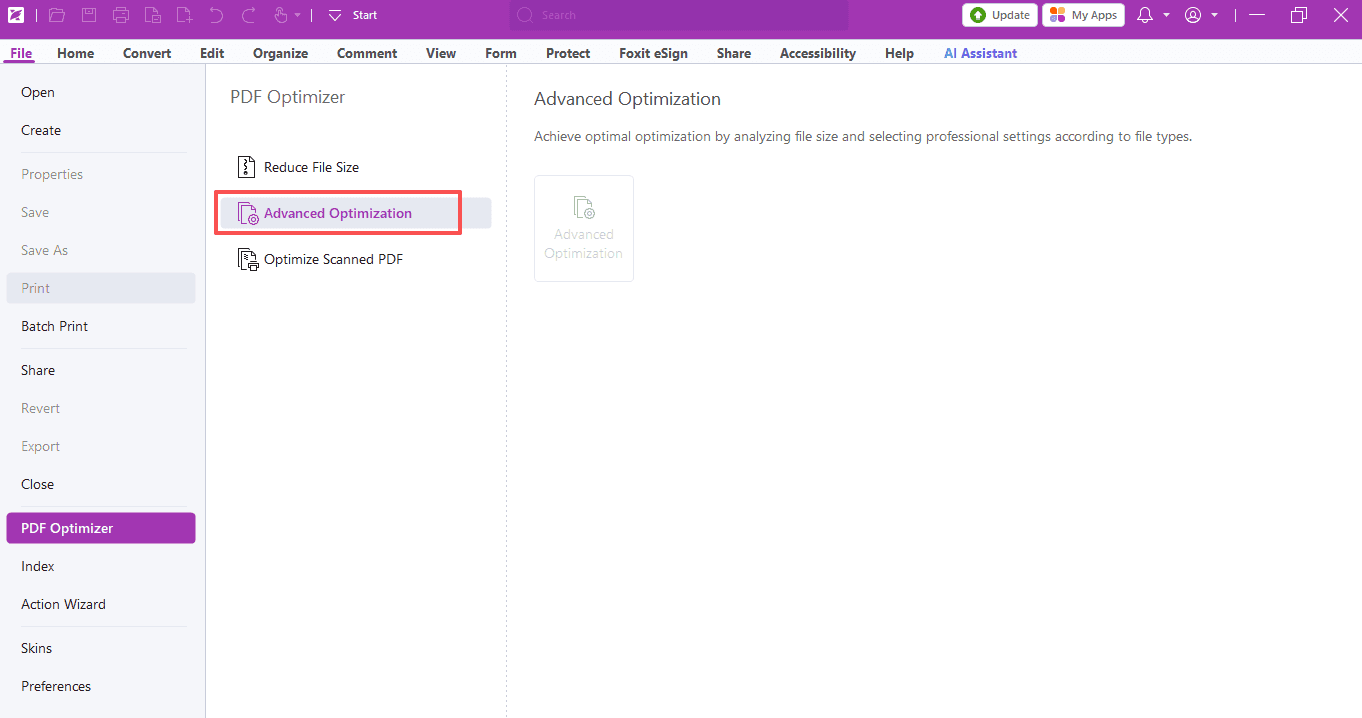Click the Print icon in quick access toolbar

pos(121,15)
